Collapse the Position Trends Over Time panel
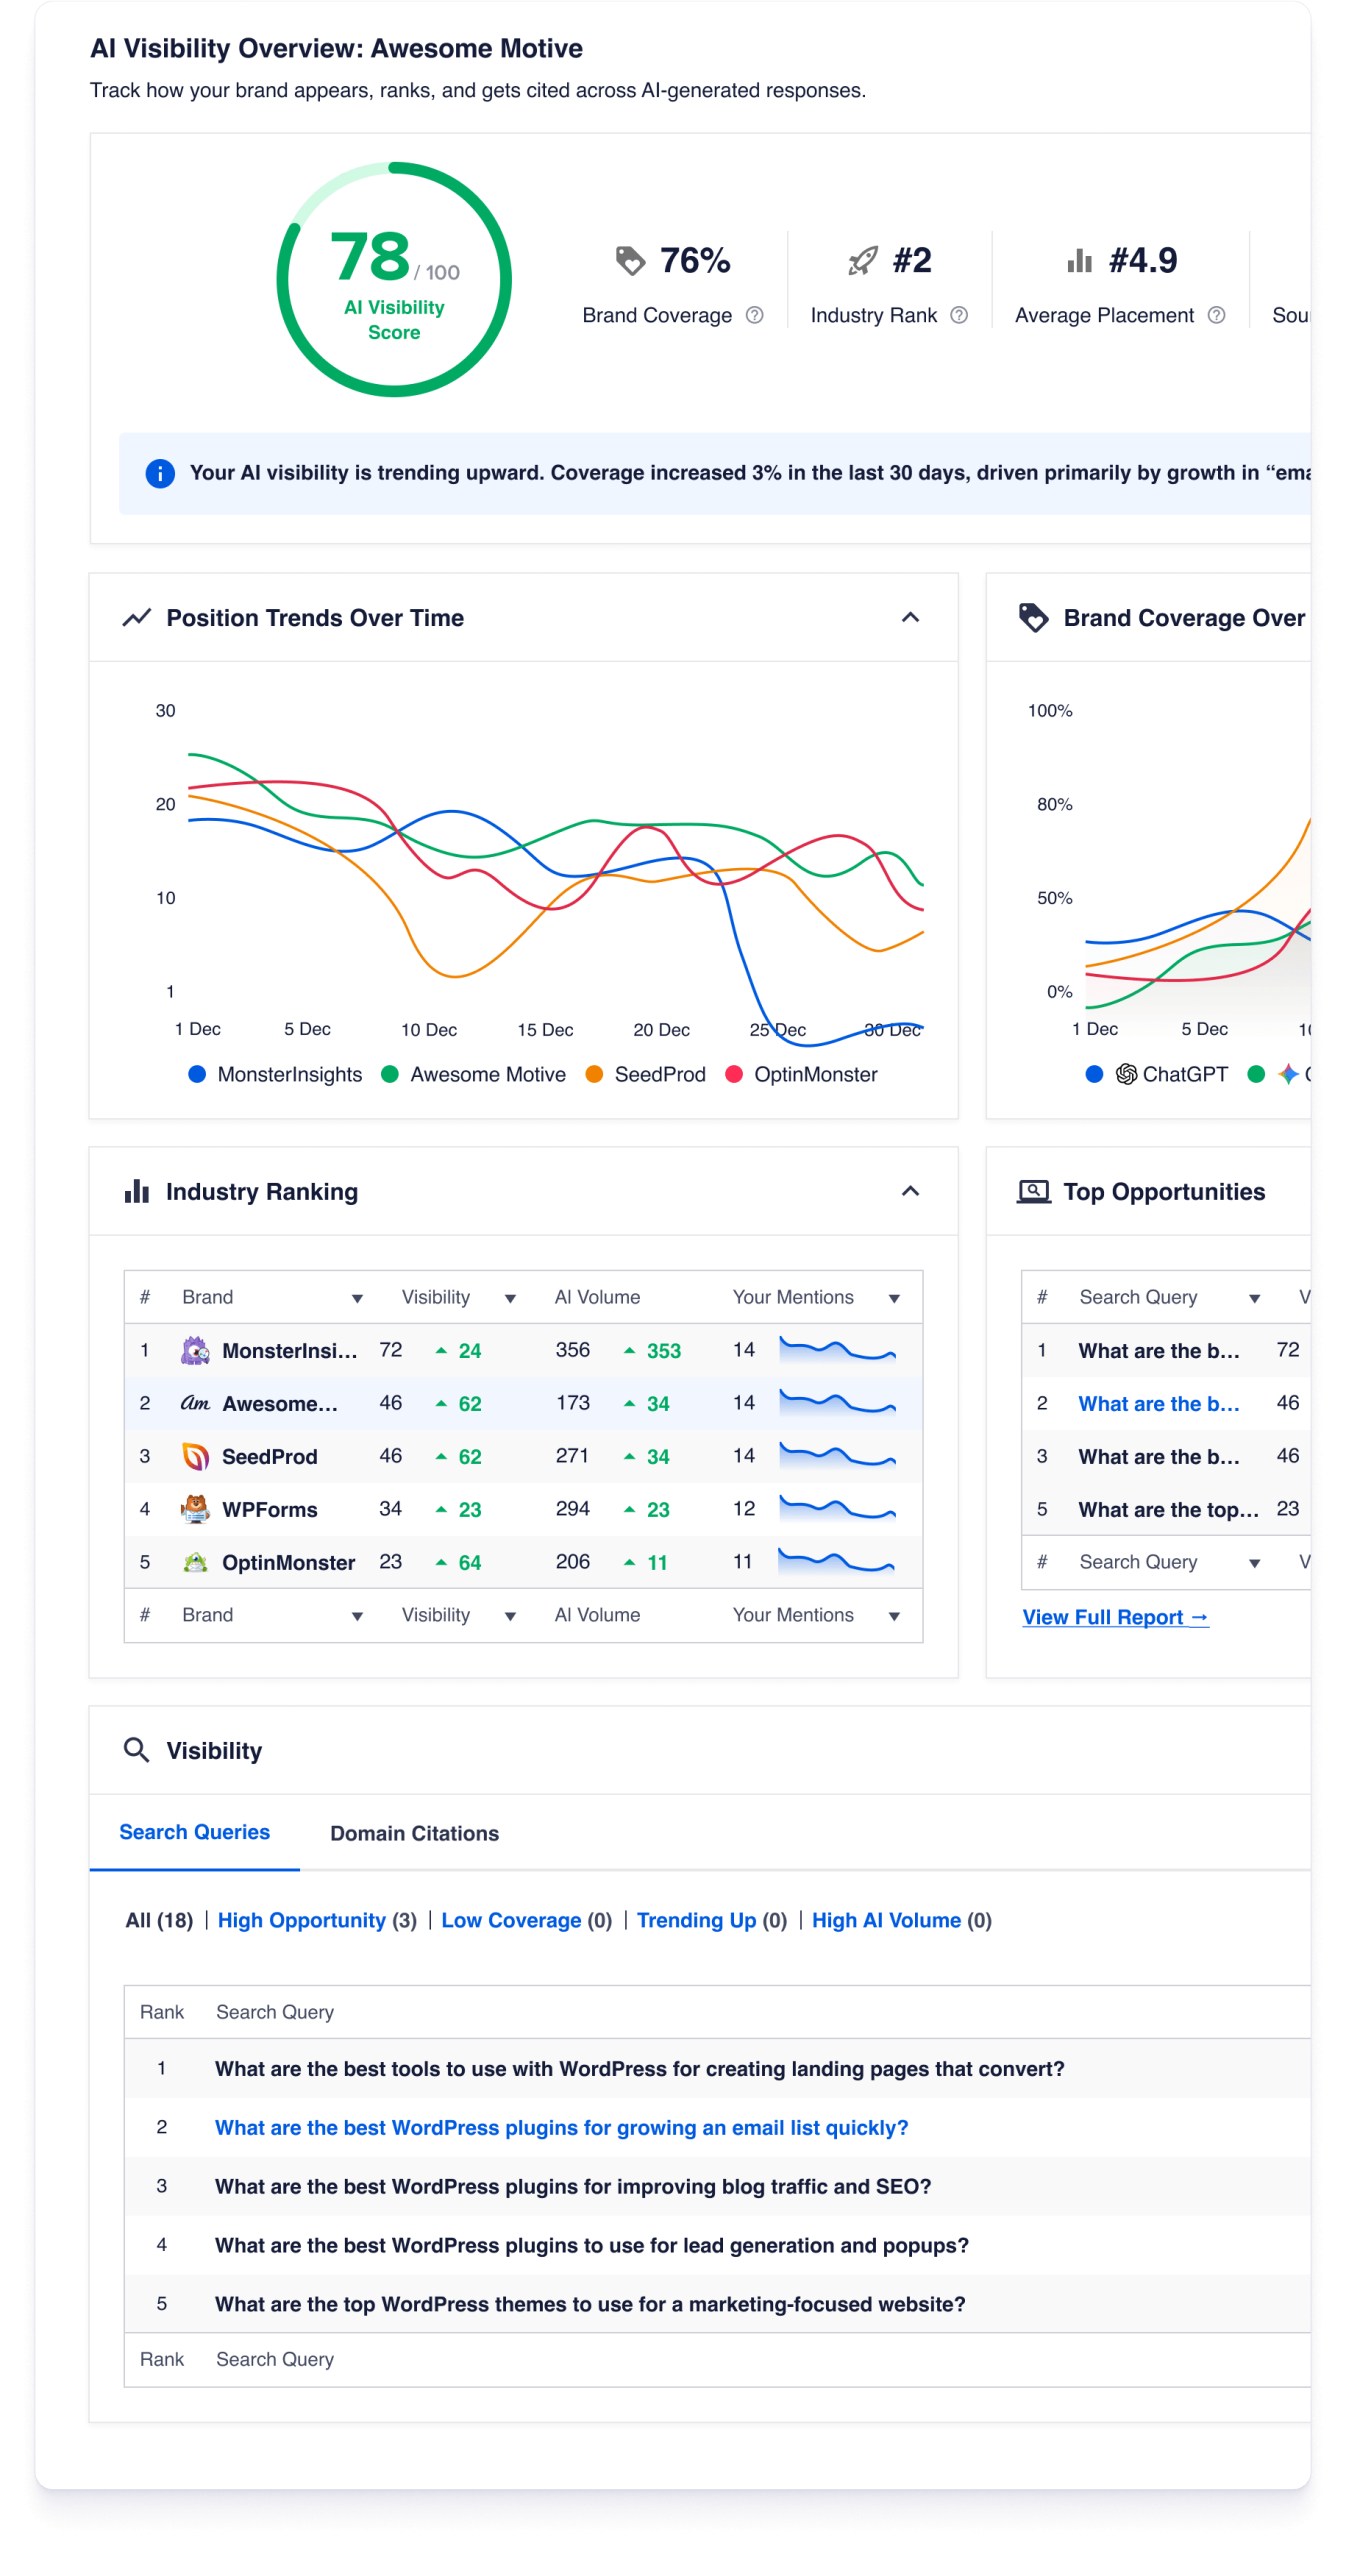The image size is (1346, 2560). tap(910, 617)
